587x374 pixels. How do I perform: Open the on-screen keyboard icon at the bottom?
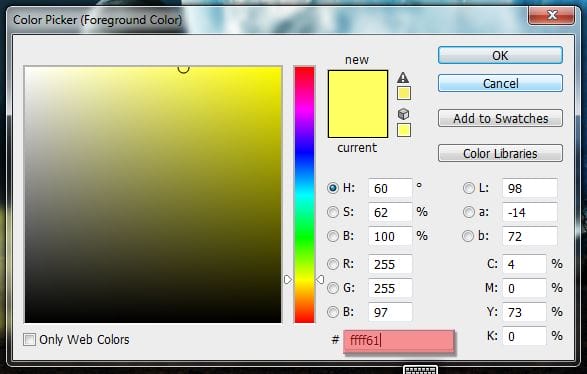pos(420,370)
